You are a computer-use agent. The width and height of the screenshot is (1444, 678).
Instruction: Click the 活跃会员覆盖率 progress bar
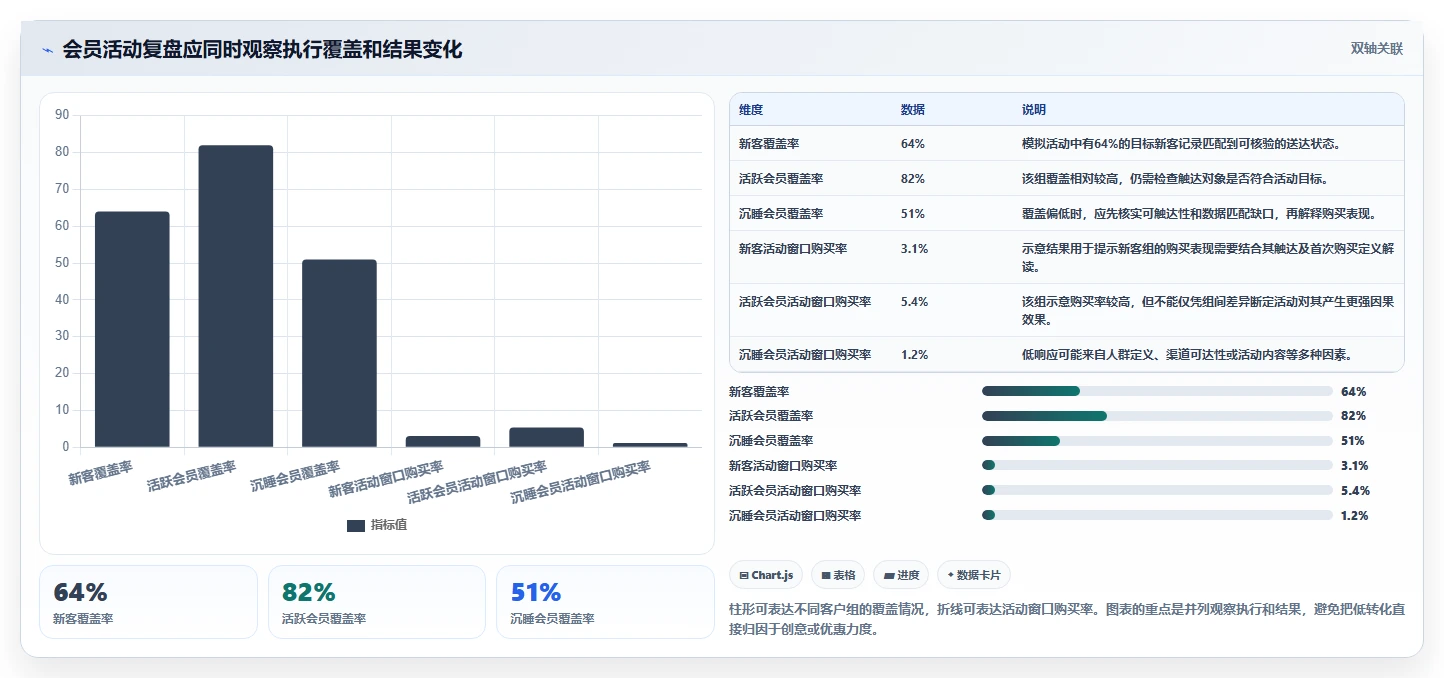(1157, 416)
